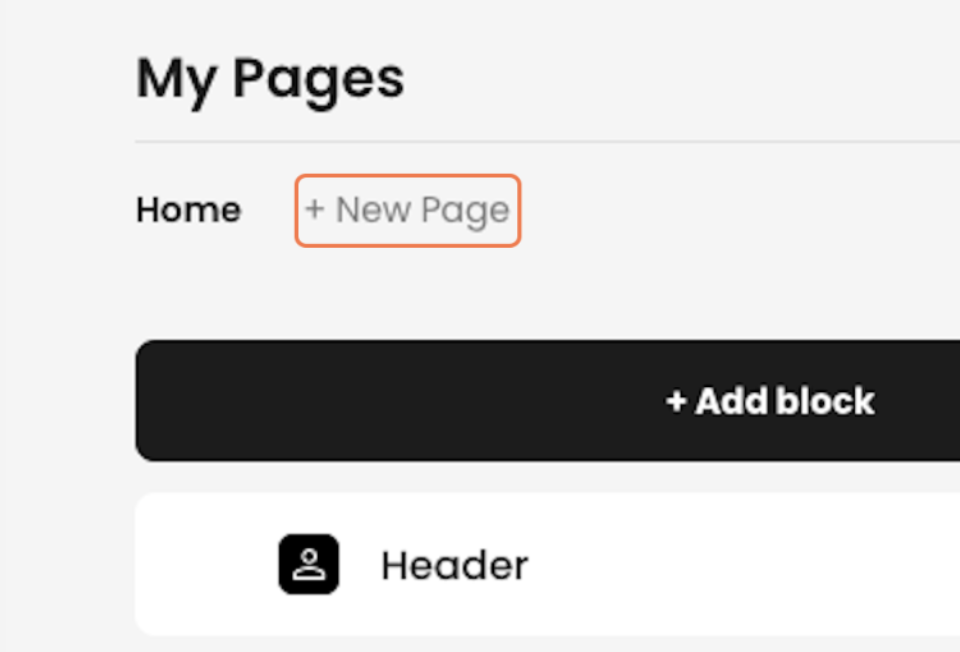Viewport: 960px width, 652px height.
Task: Click the Header label text
Action: tap(454, 565)
